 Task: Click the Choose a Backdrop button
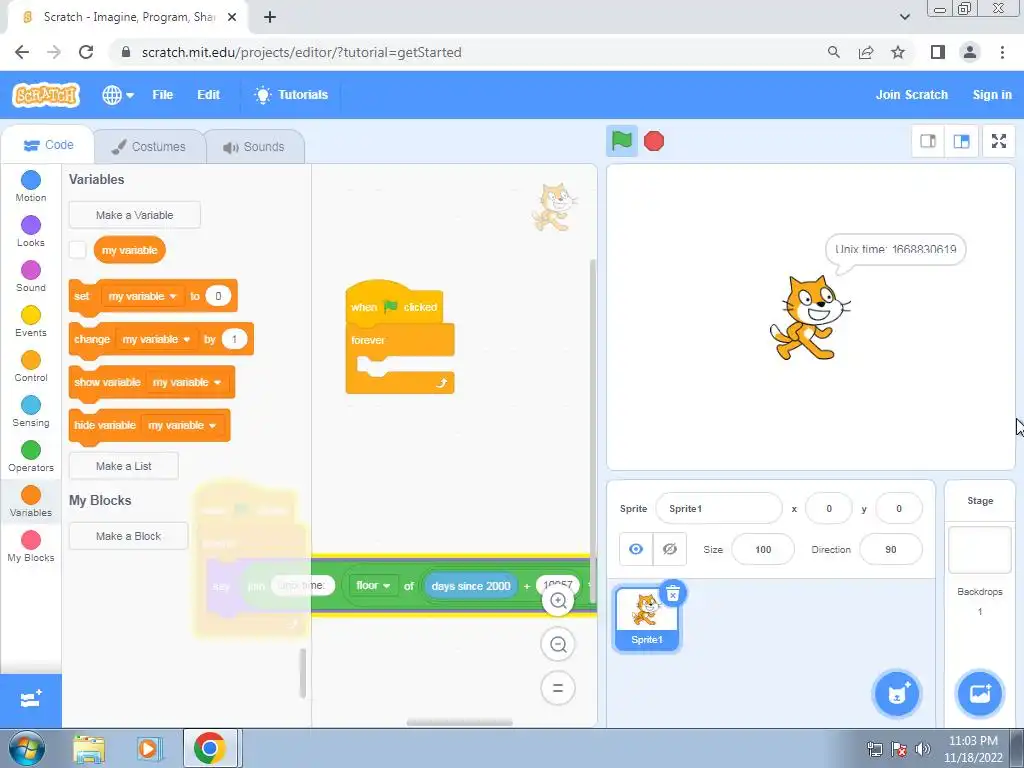(x=980, y=694)
